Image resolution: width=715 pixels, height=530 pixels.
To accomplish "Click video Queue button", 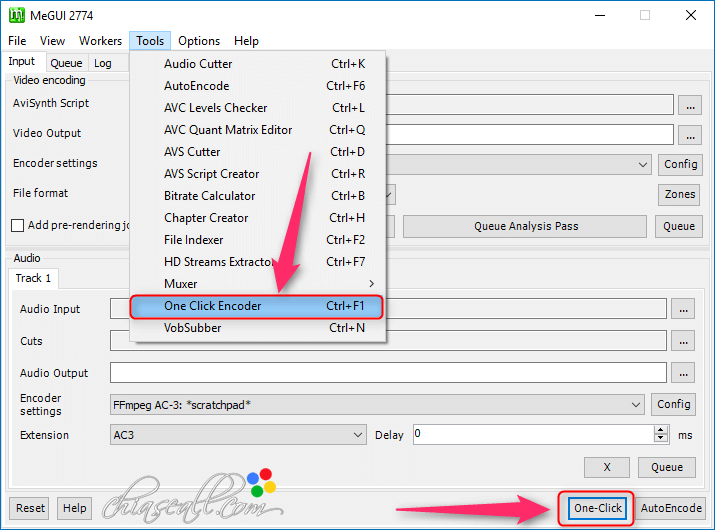I will pyautogui.click(x=679, y=226).
